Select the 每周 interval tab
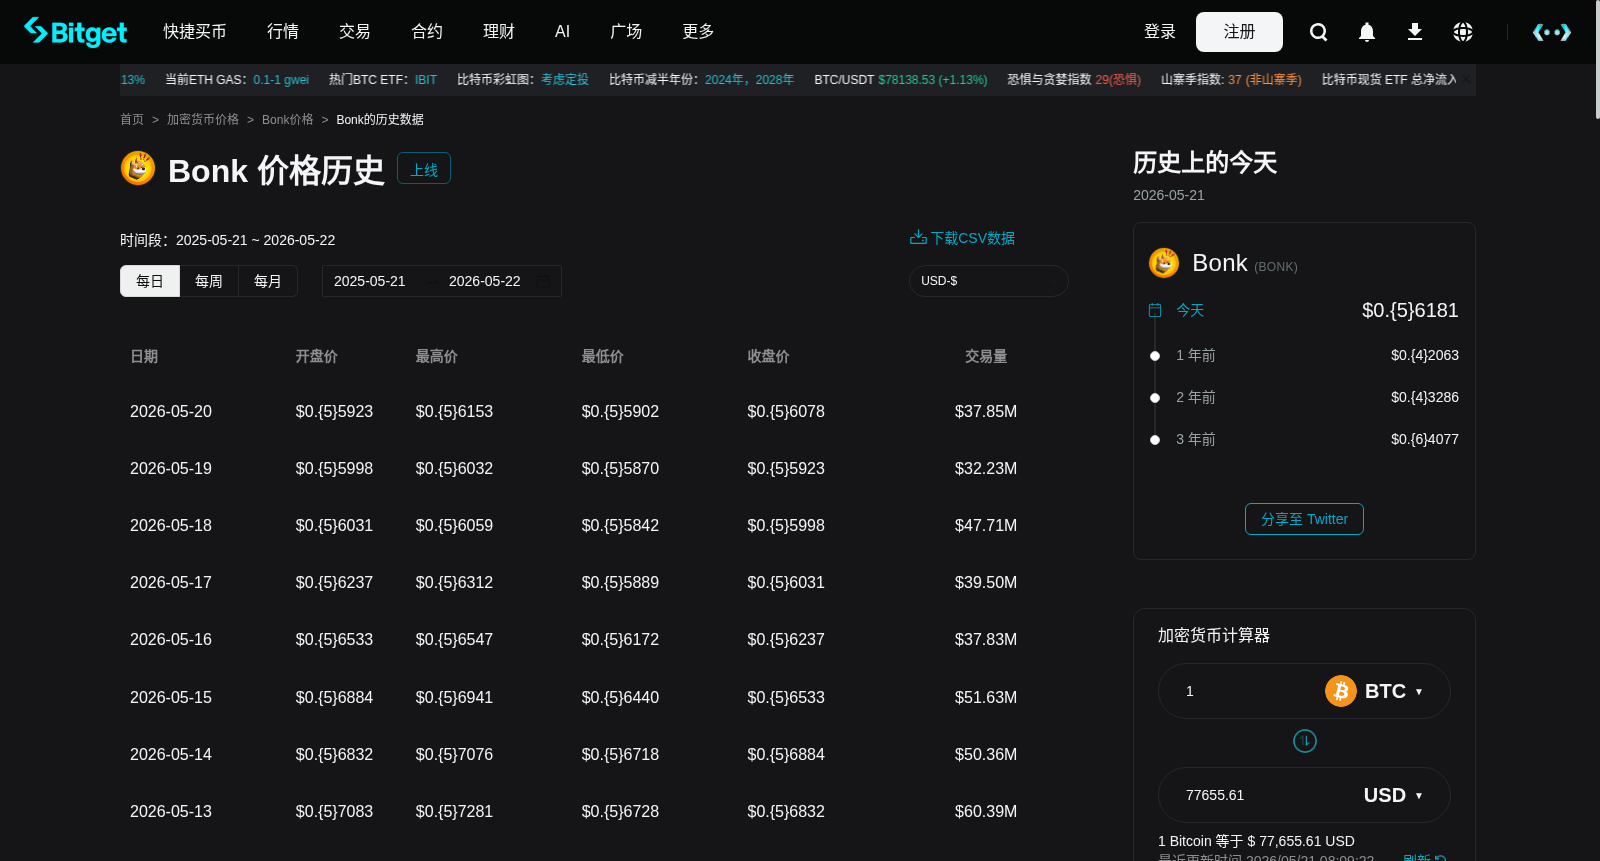The height and width of the screenshot is (861, 1600). tap(209, 281)
